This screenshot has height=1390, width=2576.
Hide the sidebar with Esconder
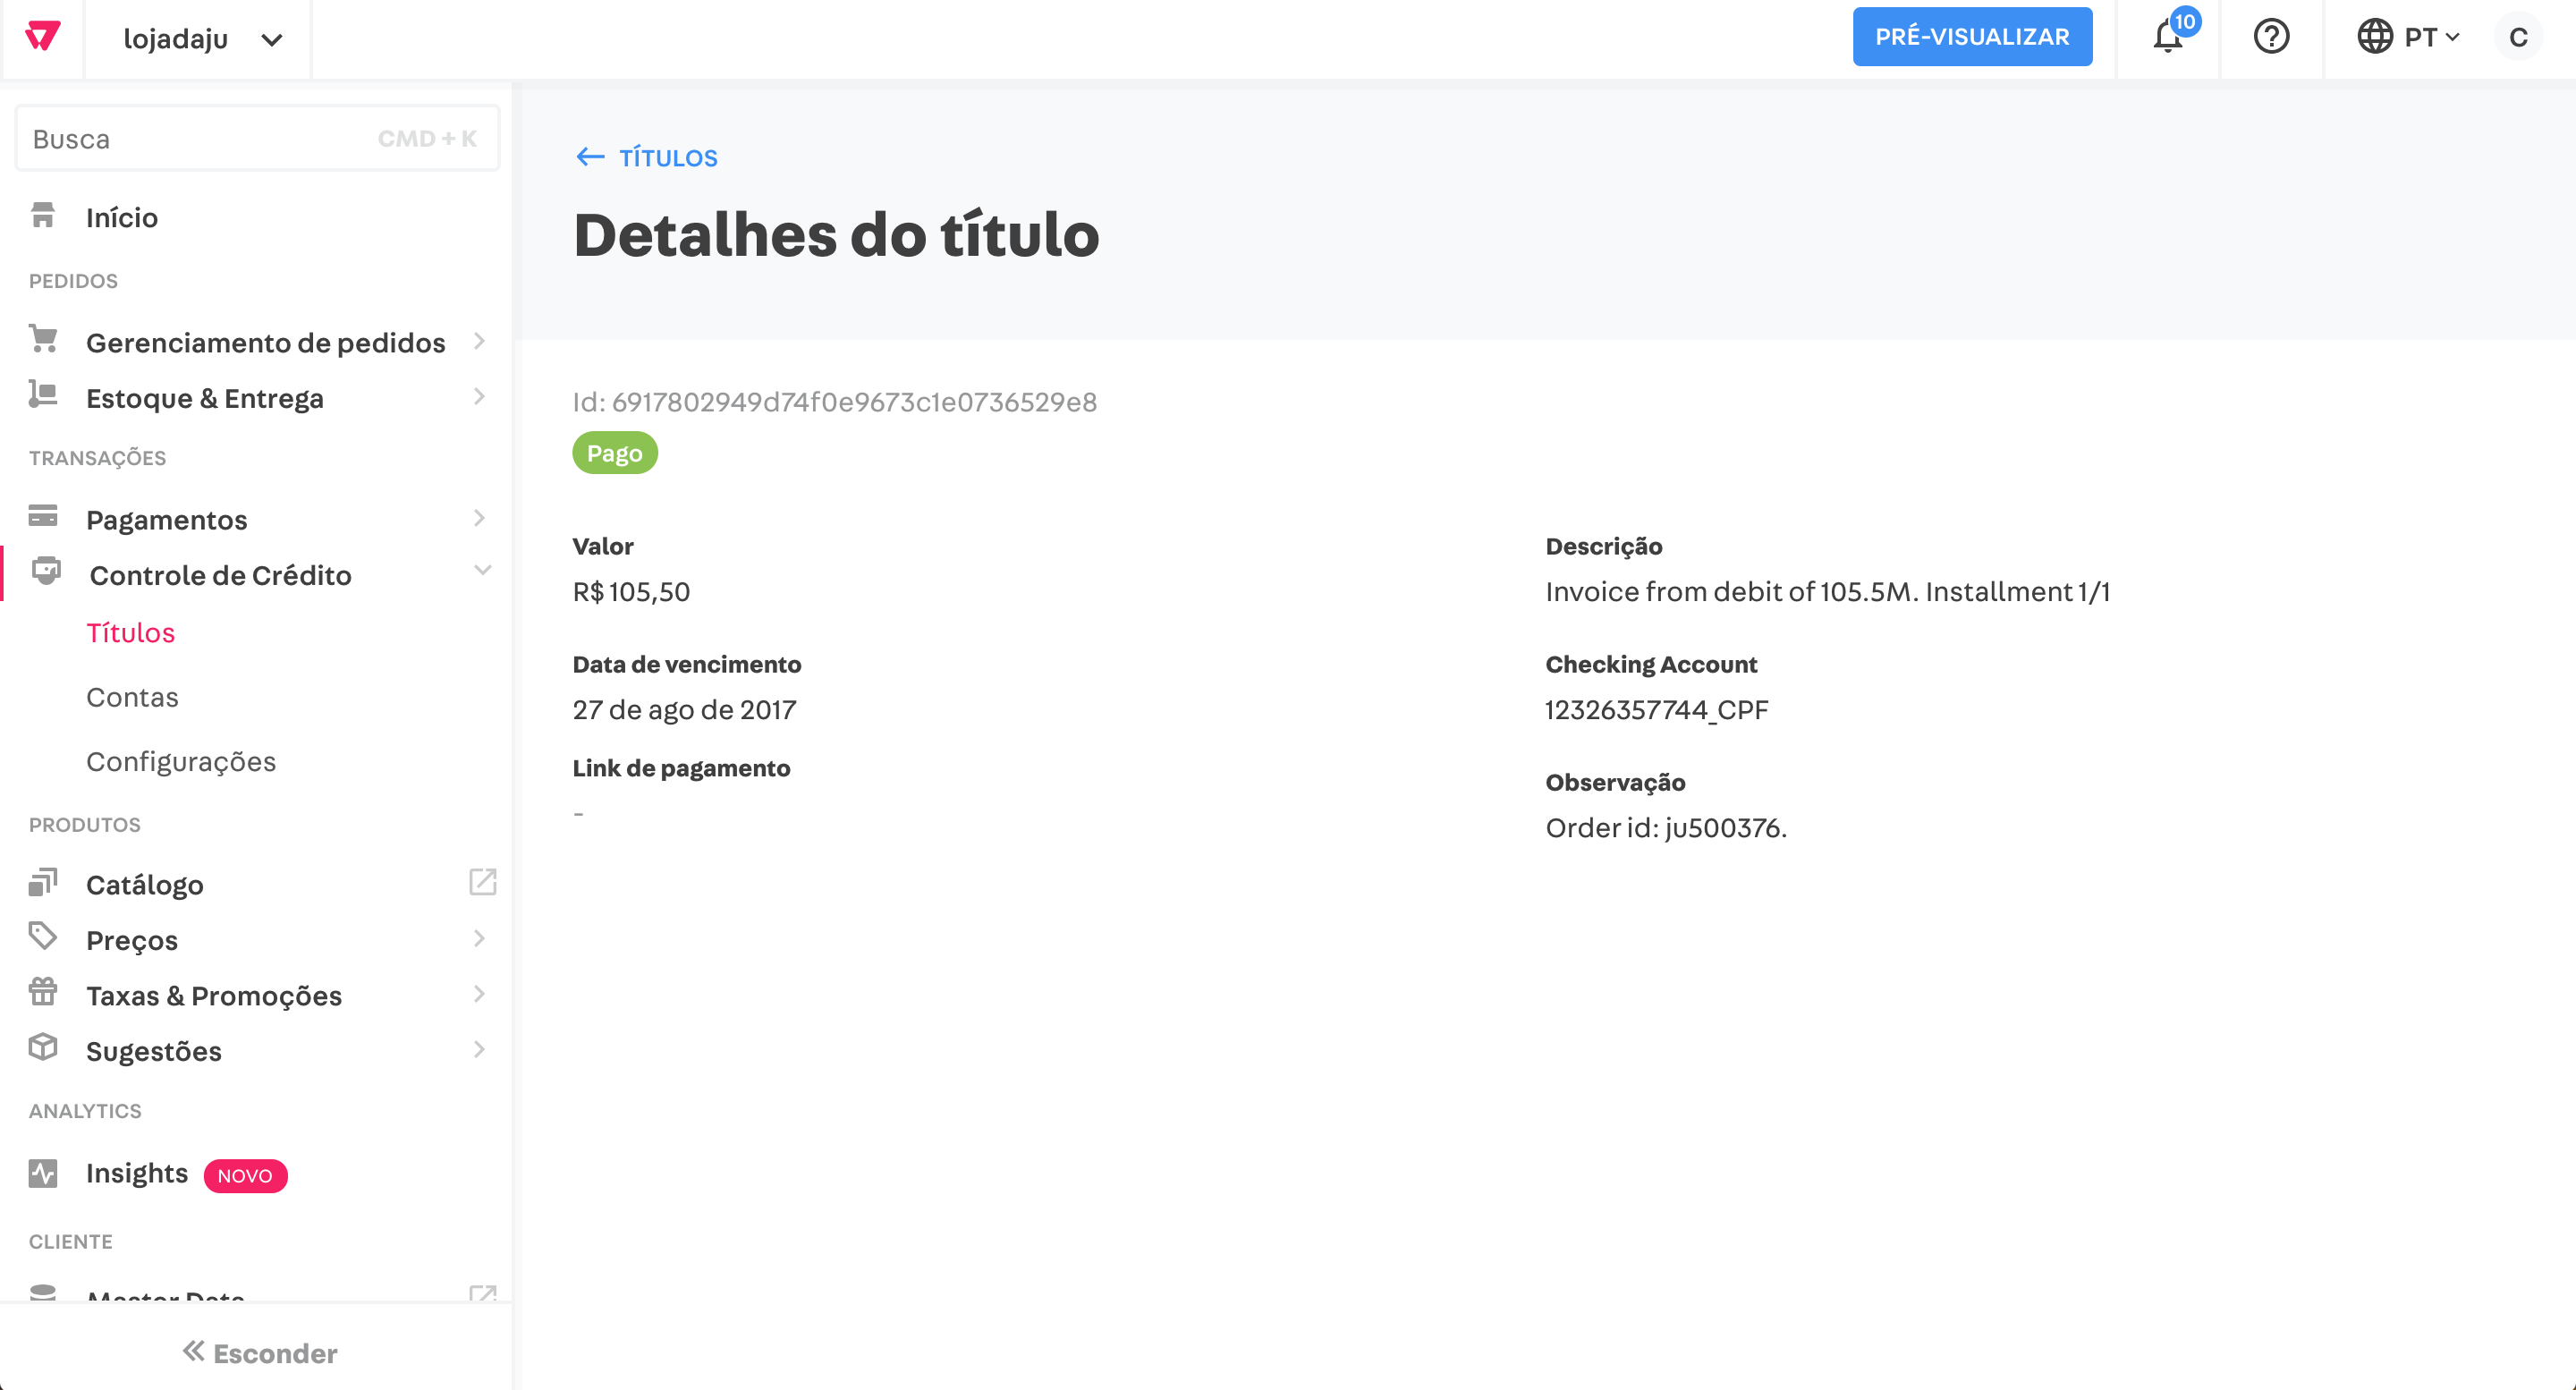259,1352
